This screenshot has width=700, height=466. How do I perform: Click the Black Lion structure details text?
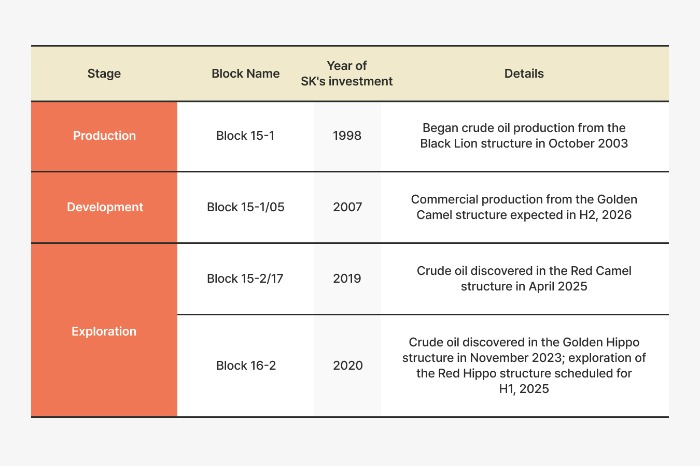coord(524,136)
